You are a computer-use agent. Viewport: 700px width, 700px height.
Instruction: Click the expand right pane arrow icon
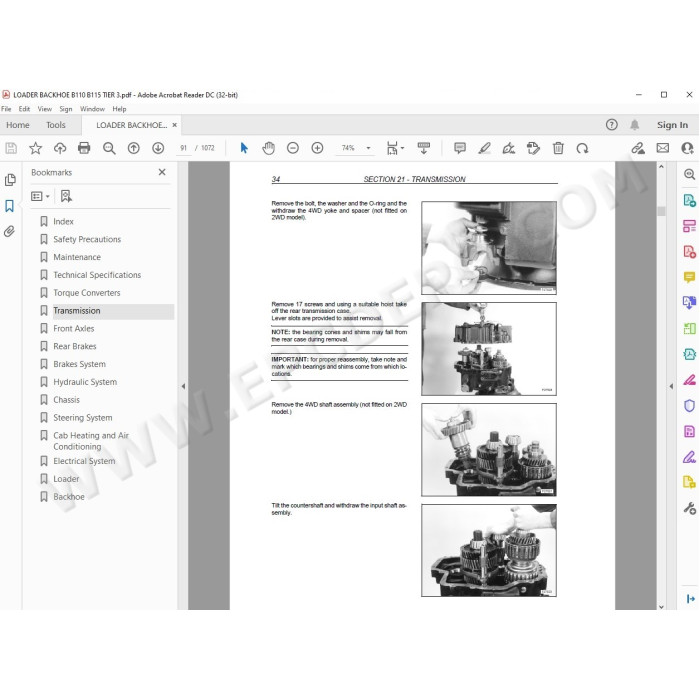691,599
